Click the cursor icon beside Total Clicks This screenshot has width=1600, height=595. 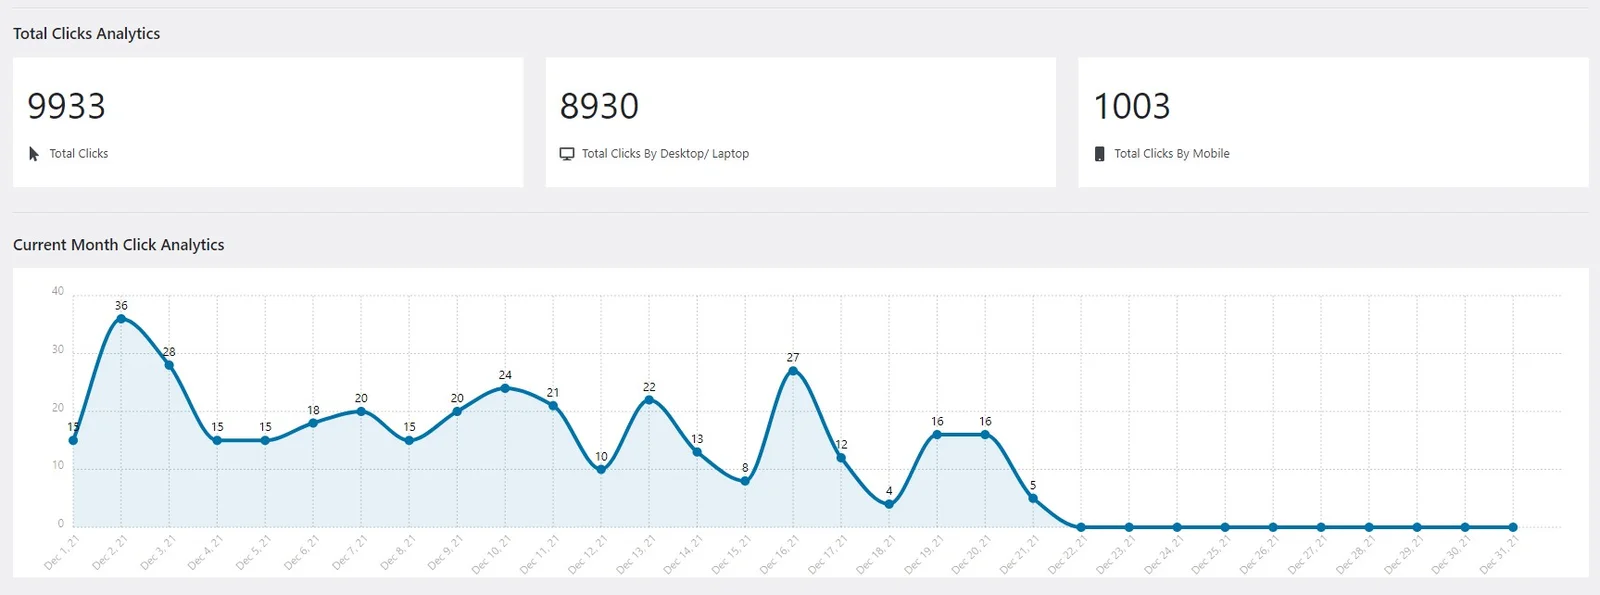click(x=34, y=154)
